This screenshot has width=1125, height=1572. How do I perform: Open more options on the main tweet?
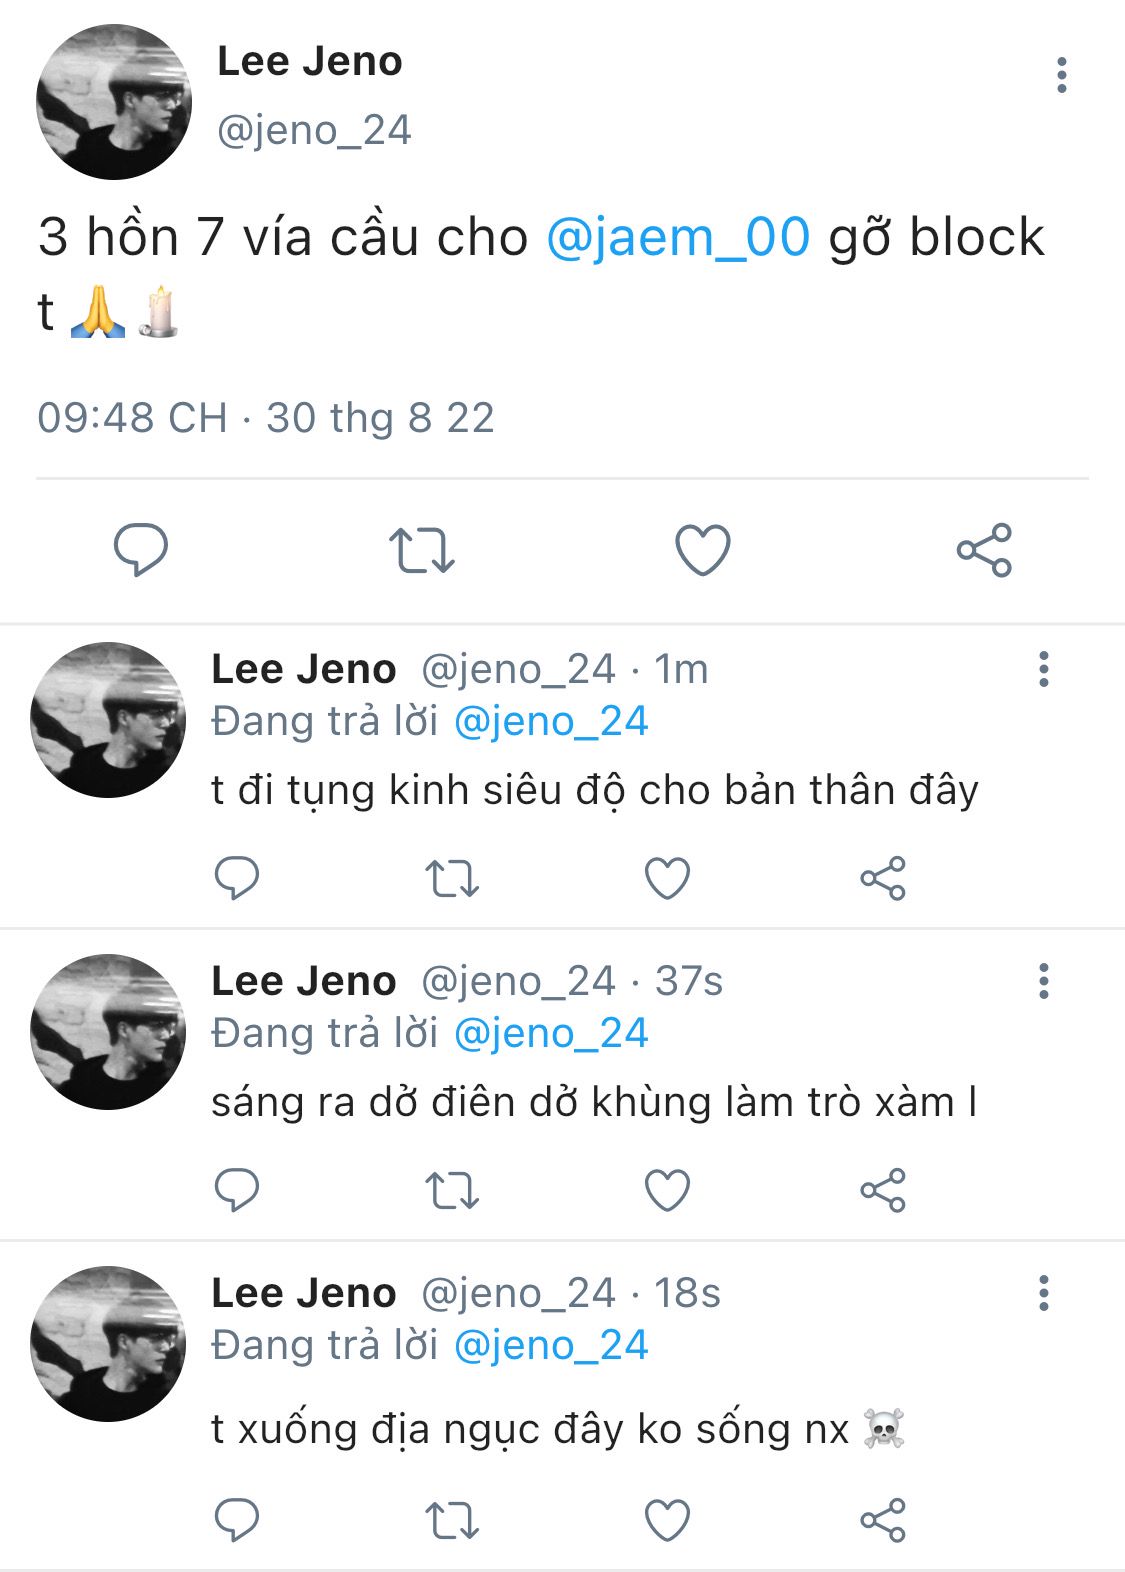(x=1061, y=76)
